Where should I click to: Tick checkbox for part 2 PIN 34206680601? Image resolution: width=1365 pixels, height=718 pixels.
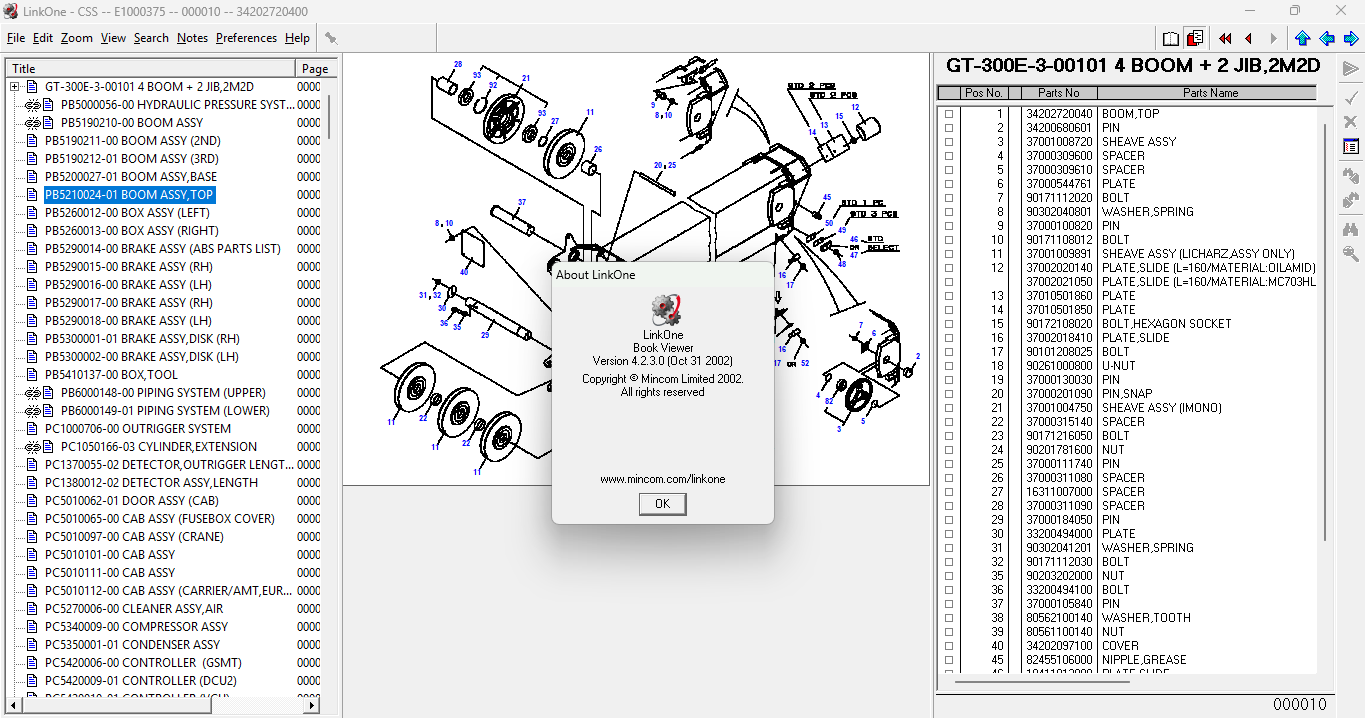click(948, 128)
